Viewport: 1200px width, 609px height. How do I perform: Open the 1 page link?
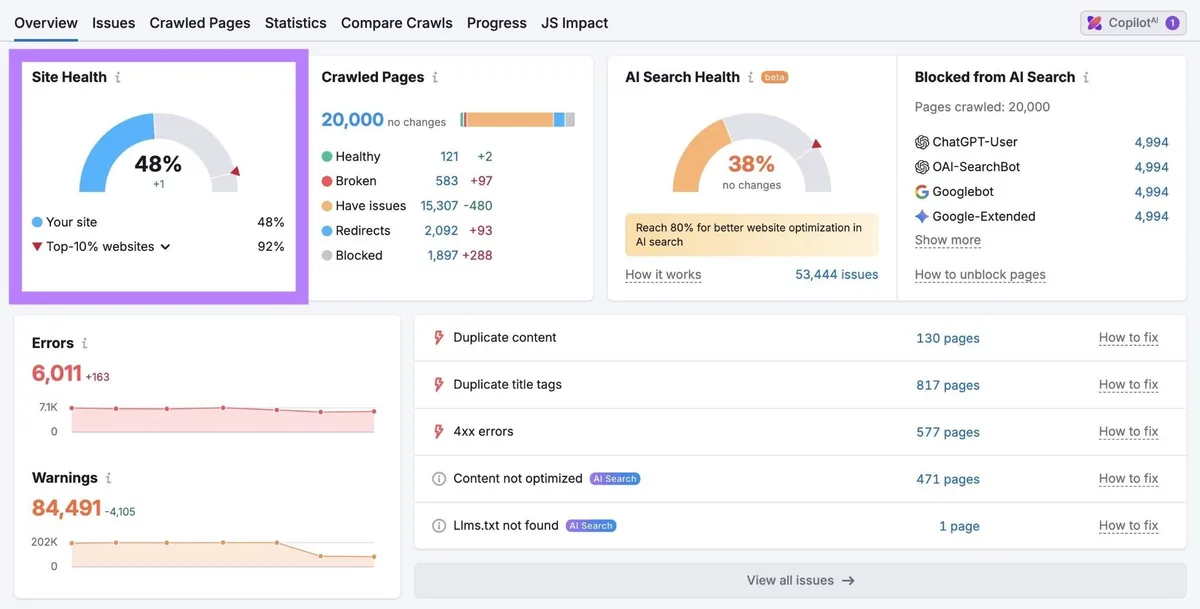tap(959, 526)
